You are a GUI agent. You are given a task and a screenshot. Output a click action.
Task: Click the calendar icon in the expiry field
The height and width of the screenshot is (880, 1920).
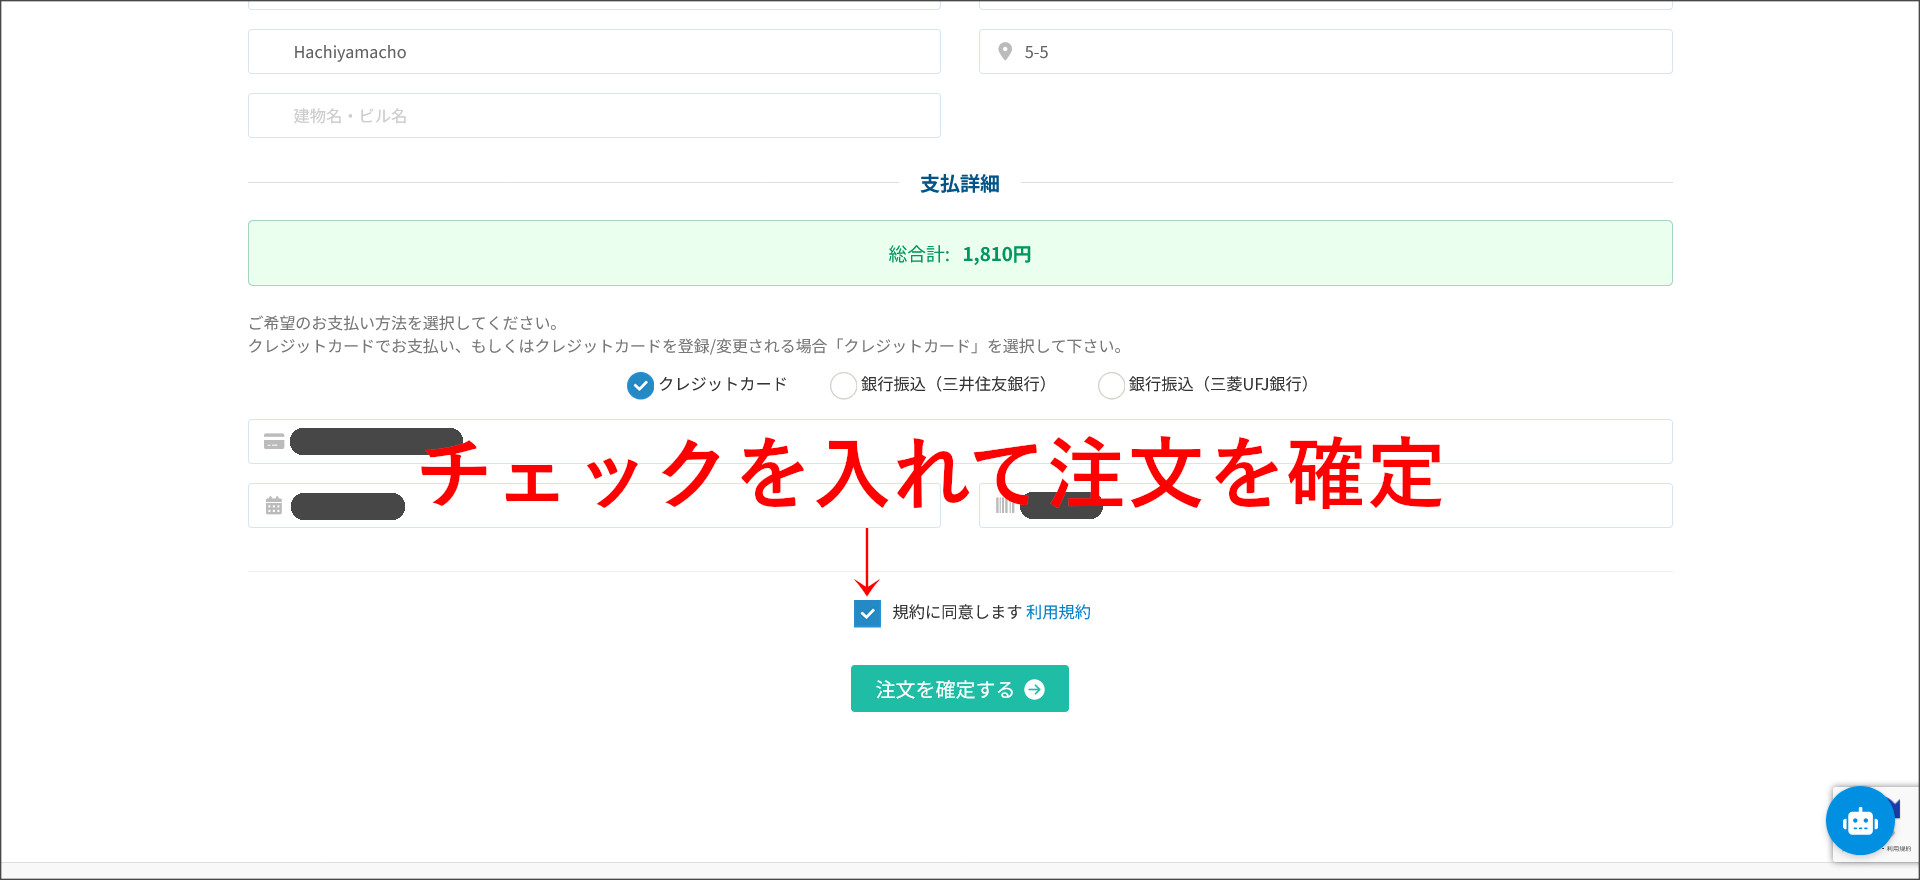274,506
